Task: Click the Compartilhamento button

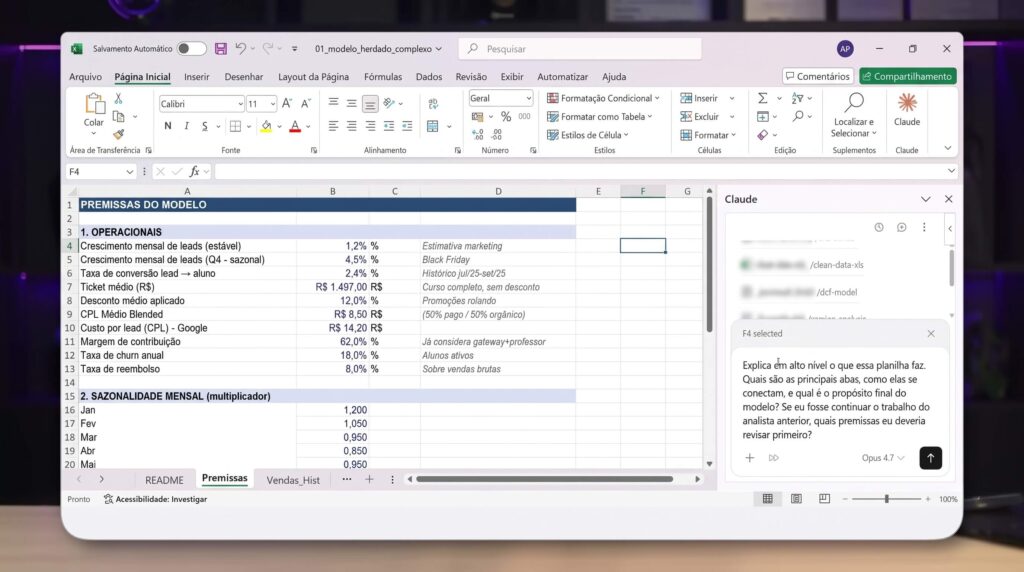Action: [908, 76]
